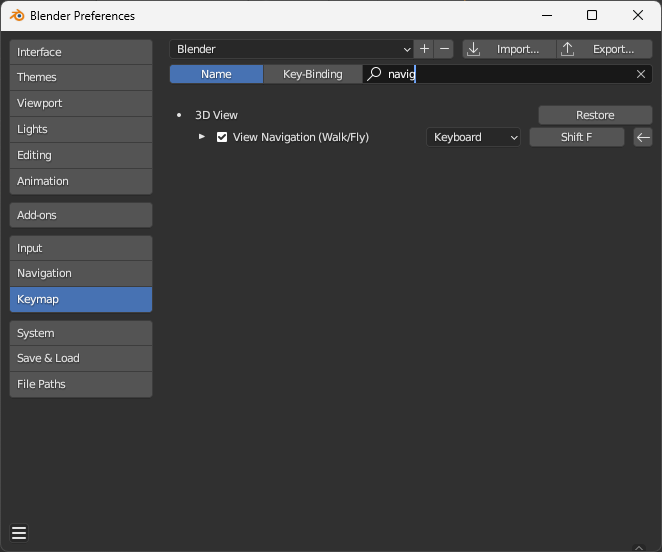
Task: Click the add keymap preset plus icon
Action: tap(424, 49)
